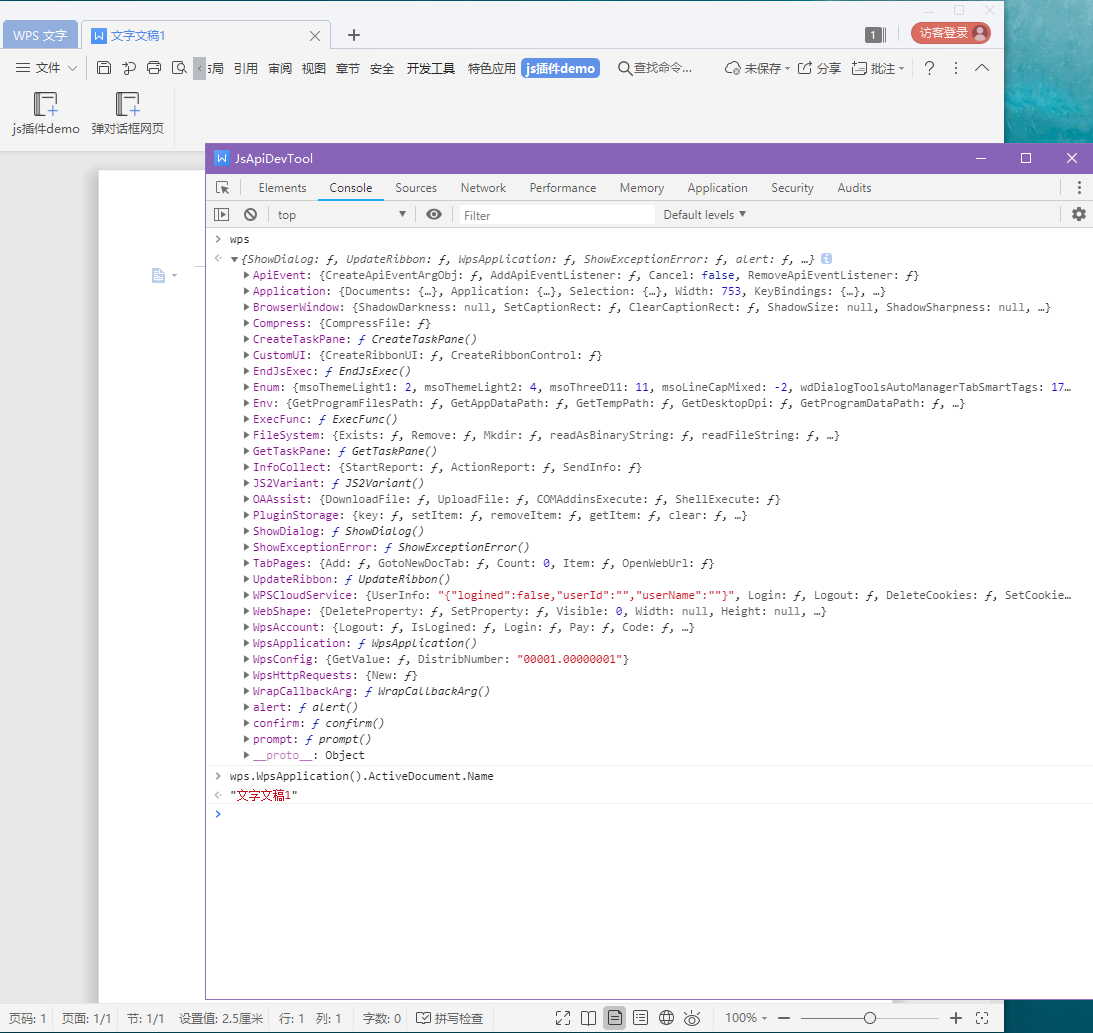Viewport: 1093px width, 1033px height.
Task: Click the 分享 share button
Action: tap(819, 68)
